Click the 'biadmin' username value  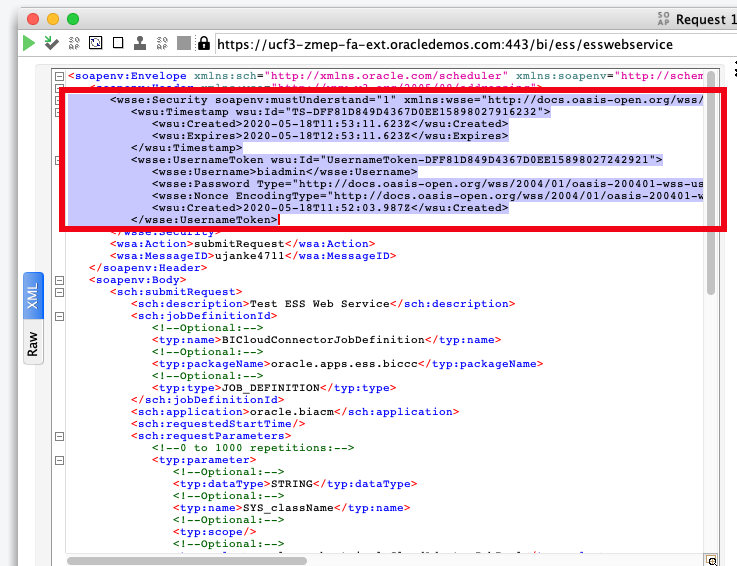[281, 172]
